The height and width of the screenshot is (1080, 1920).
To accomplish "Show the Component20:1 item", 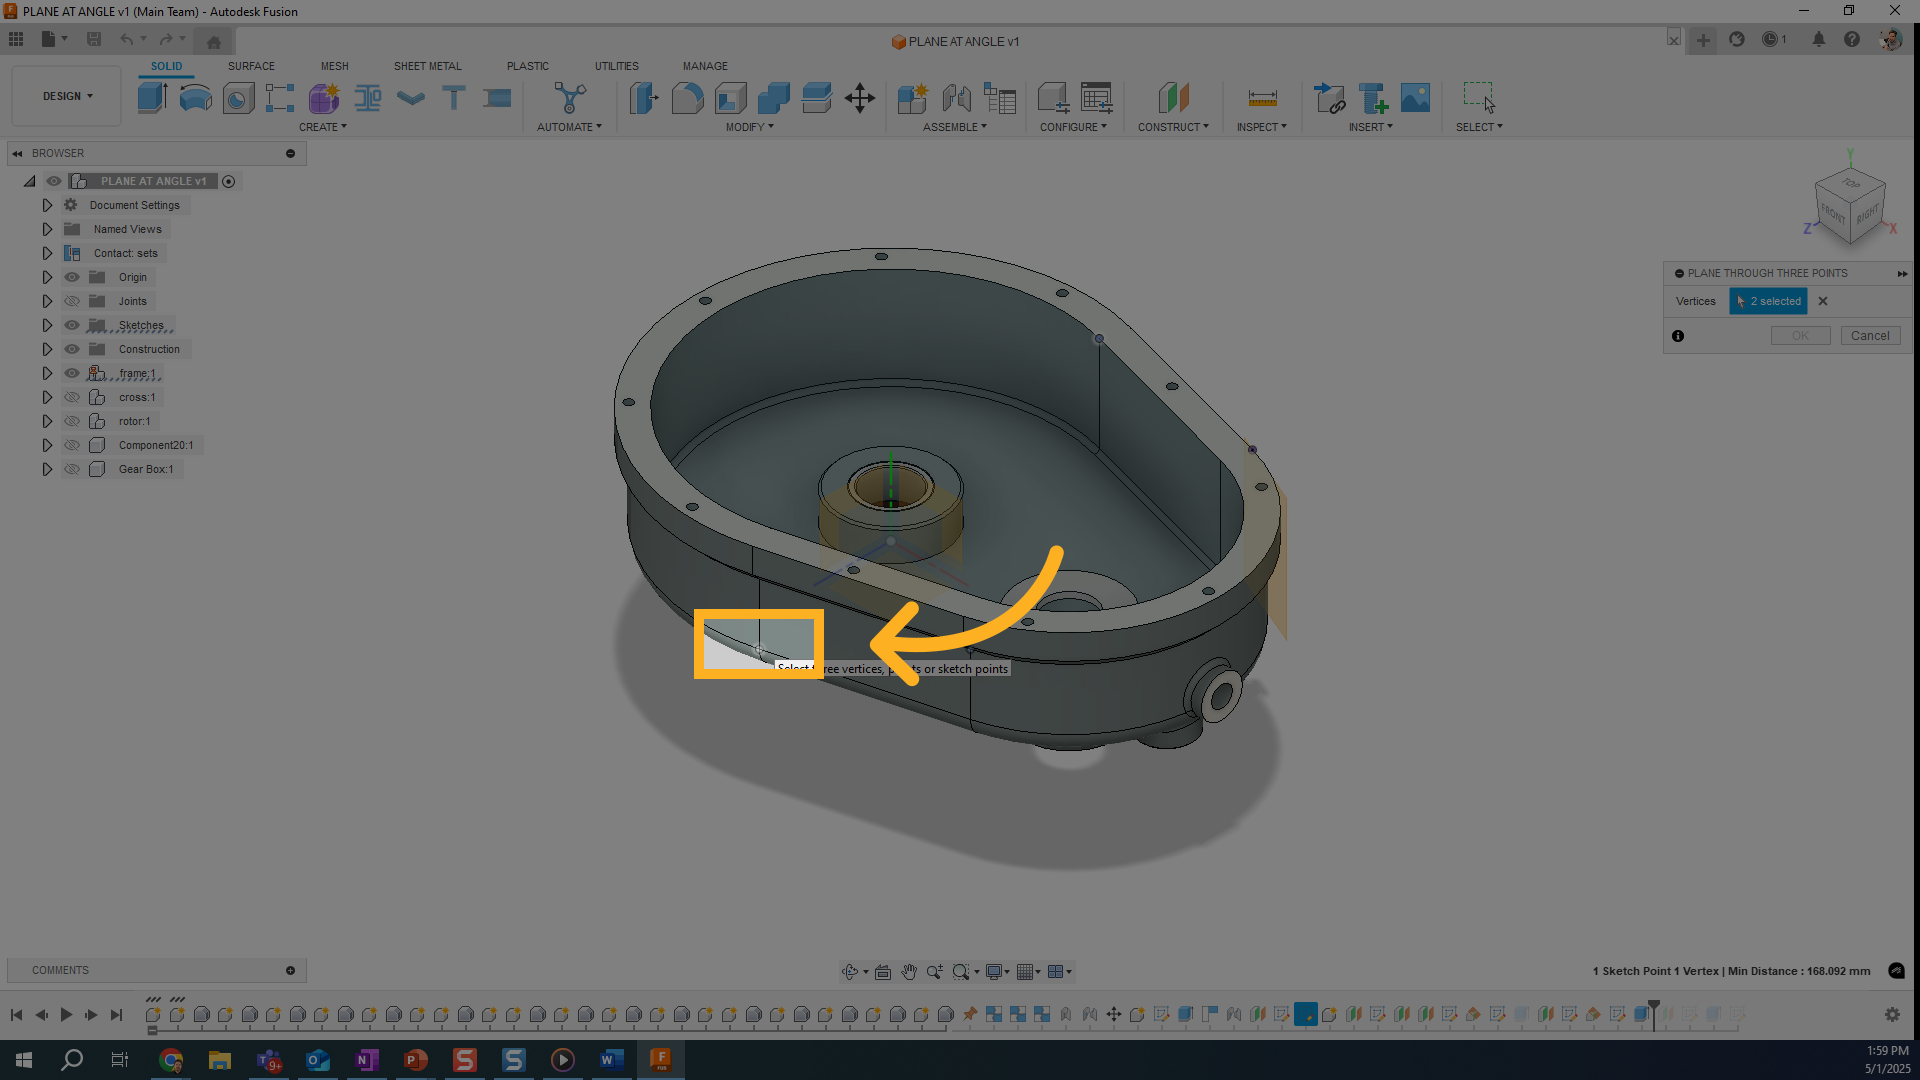I will pyautogui.click(x=72, y=445).
